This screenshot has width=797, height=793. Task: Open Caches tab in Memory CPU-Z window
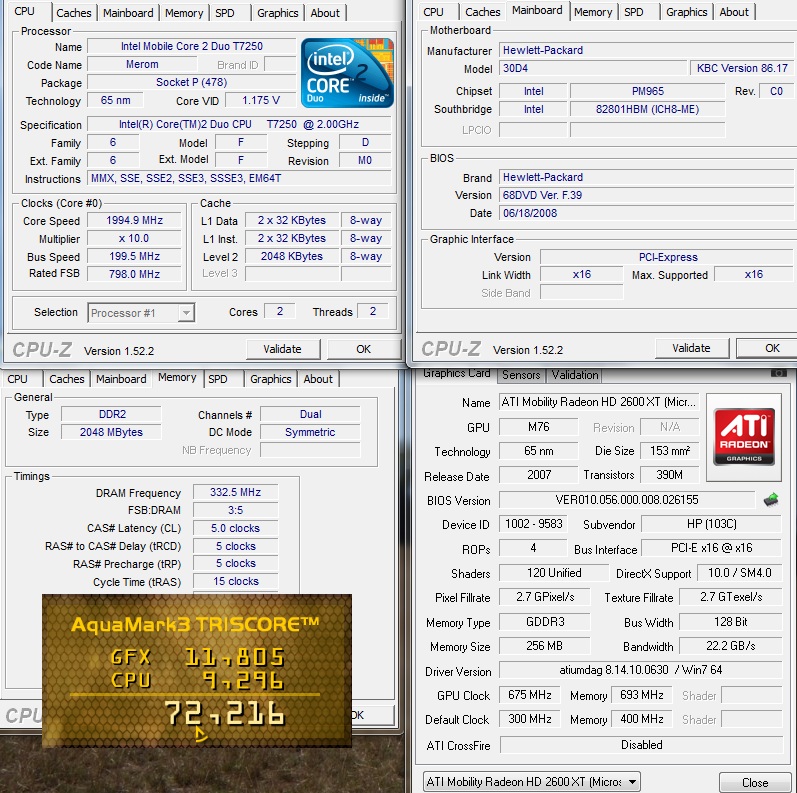tap(67, 379)
